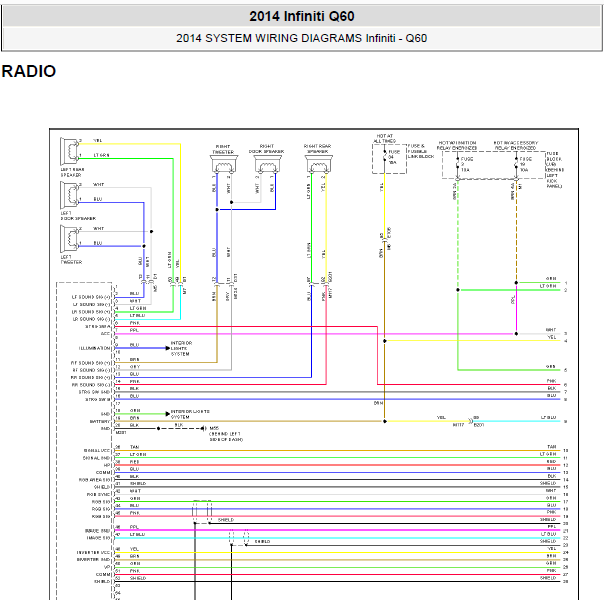Select the Fuse 19 10A symbol in fuse block
The height and width of the screenshot is (600, 604).
tap(516, 164)
